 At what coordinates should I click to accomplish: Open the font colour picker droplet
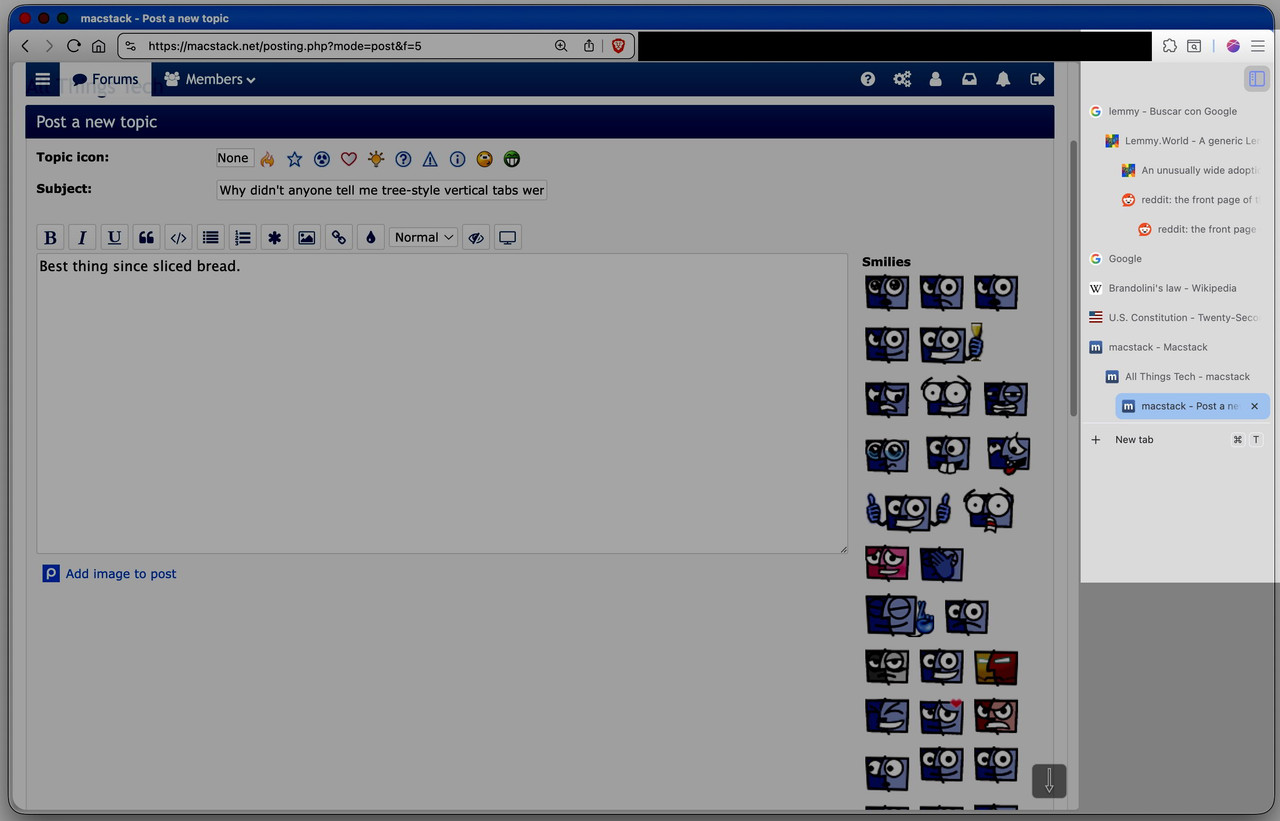point(370,237)
